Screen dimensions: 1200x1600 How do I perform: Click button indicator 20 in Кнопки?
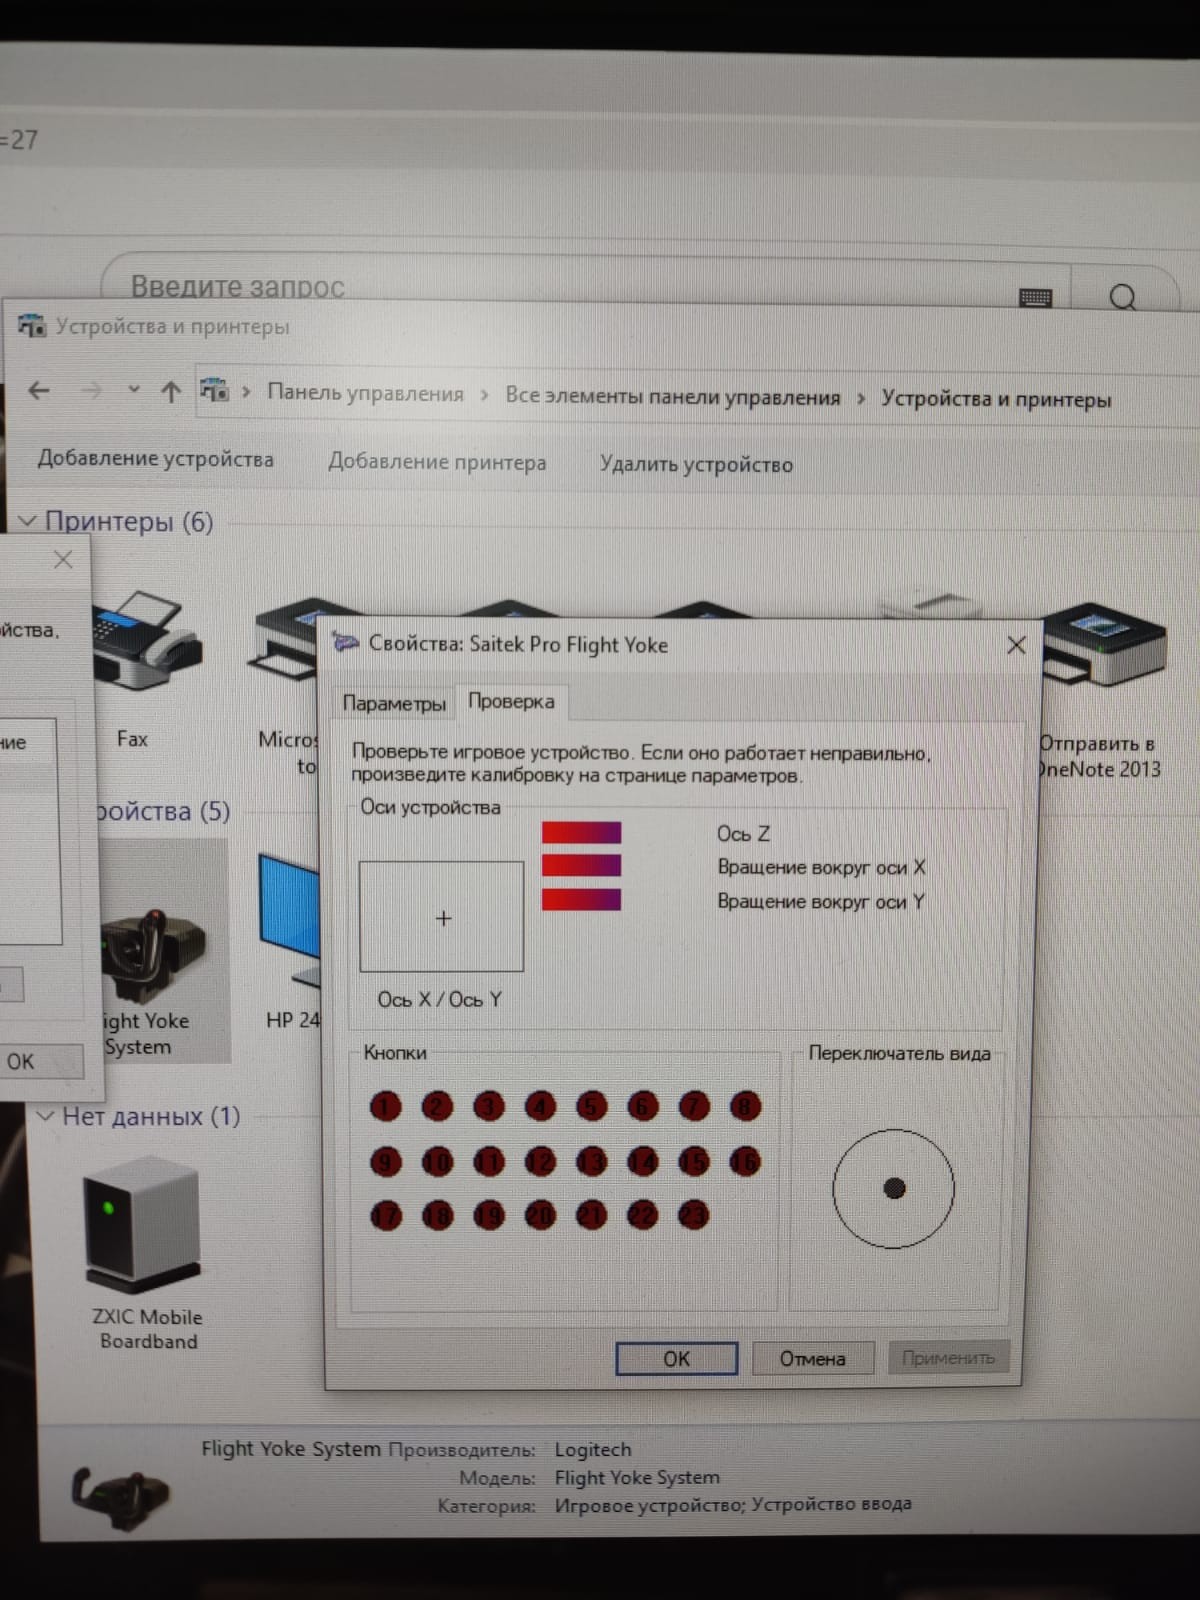pyautogui.click(x=540, y=1215)
